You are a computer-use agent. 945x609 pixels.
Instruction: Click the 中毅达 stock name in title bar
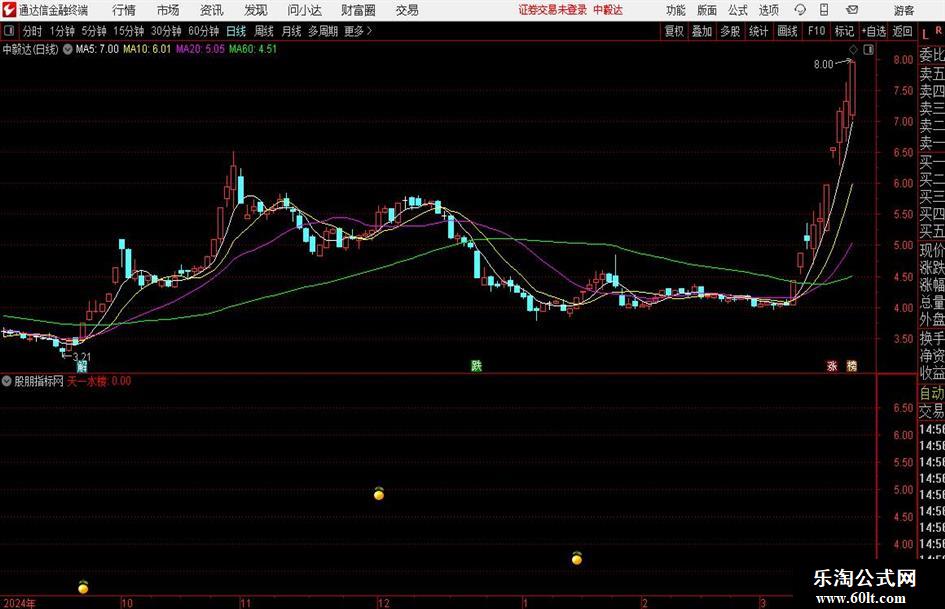(x=608, y=10)
